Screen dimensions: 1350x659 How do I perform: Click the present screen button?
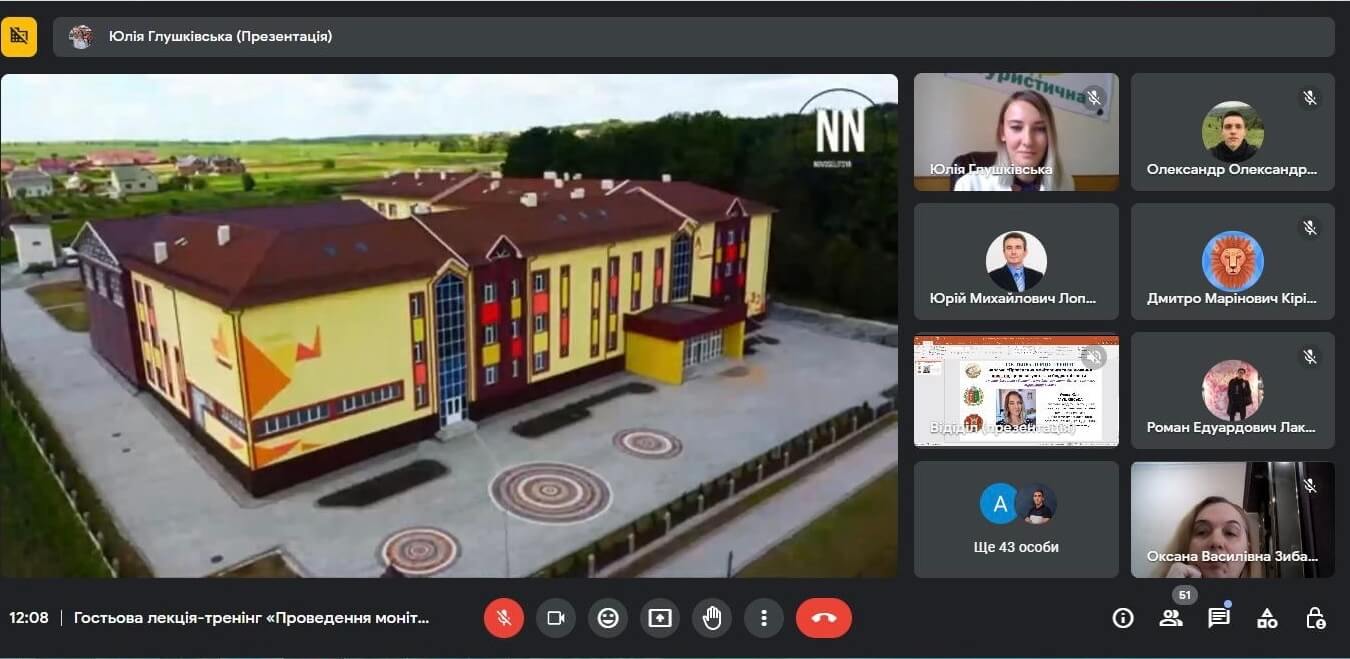(660, 618)
